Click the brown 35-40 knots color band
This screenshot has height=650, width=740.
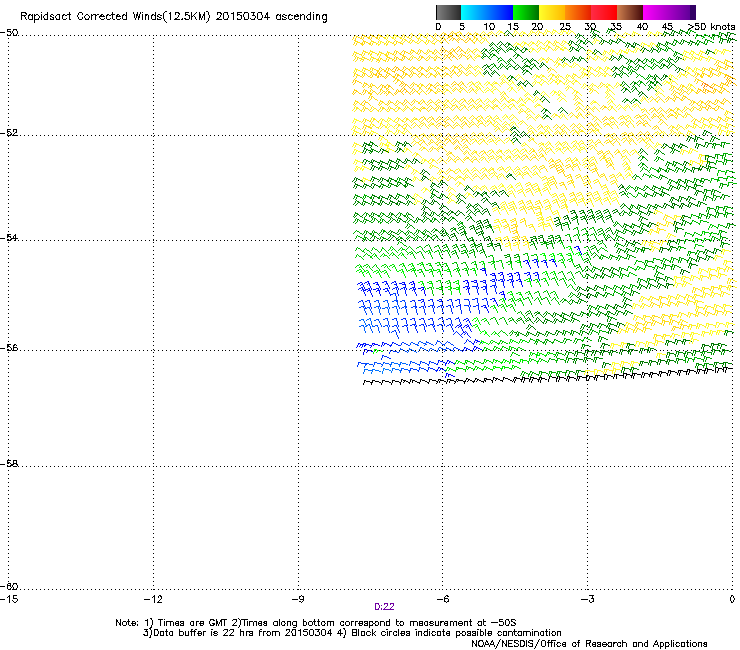630,12
